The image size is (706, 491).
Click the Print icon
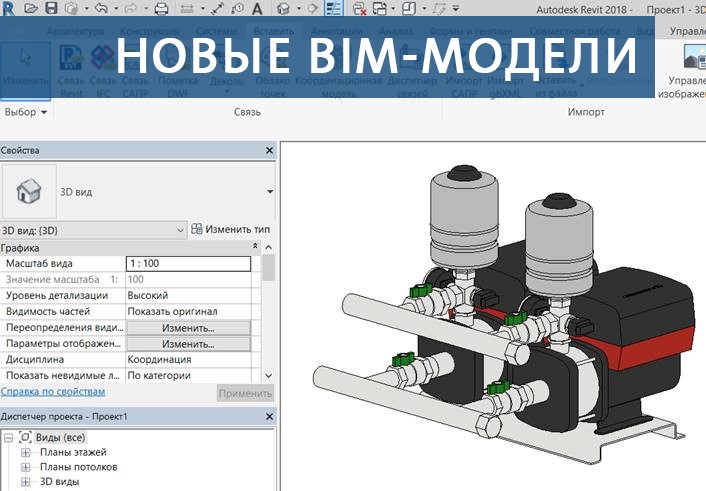point(161,8)
